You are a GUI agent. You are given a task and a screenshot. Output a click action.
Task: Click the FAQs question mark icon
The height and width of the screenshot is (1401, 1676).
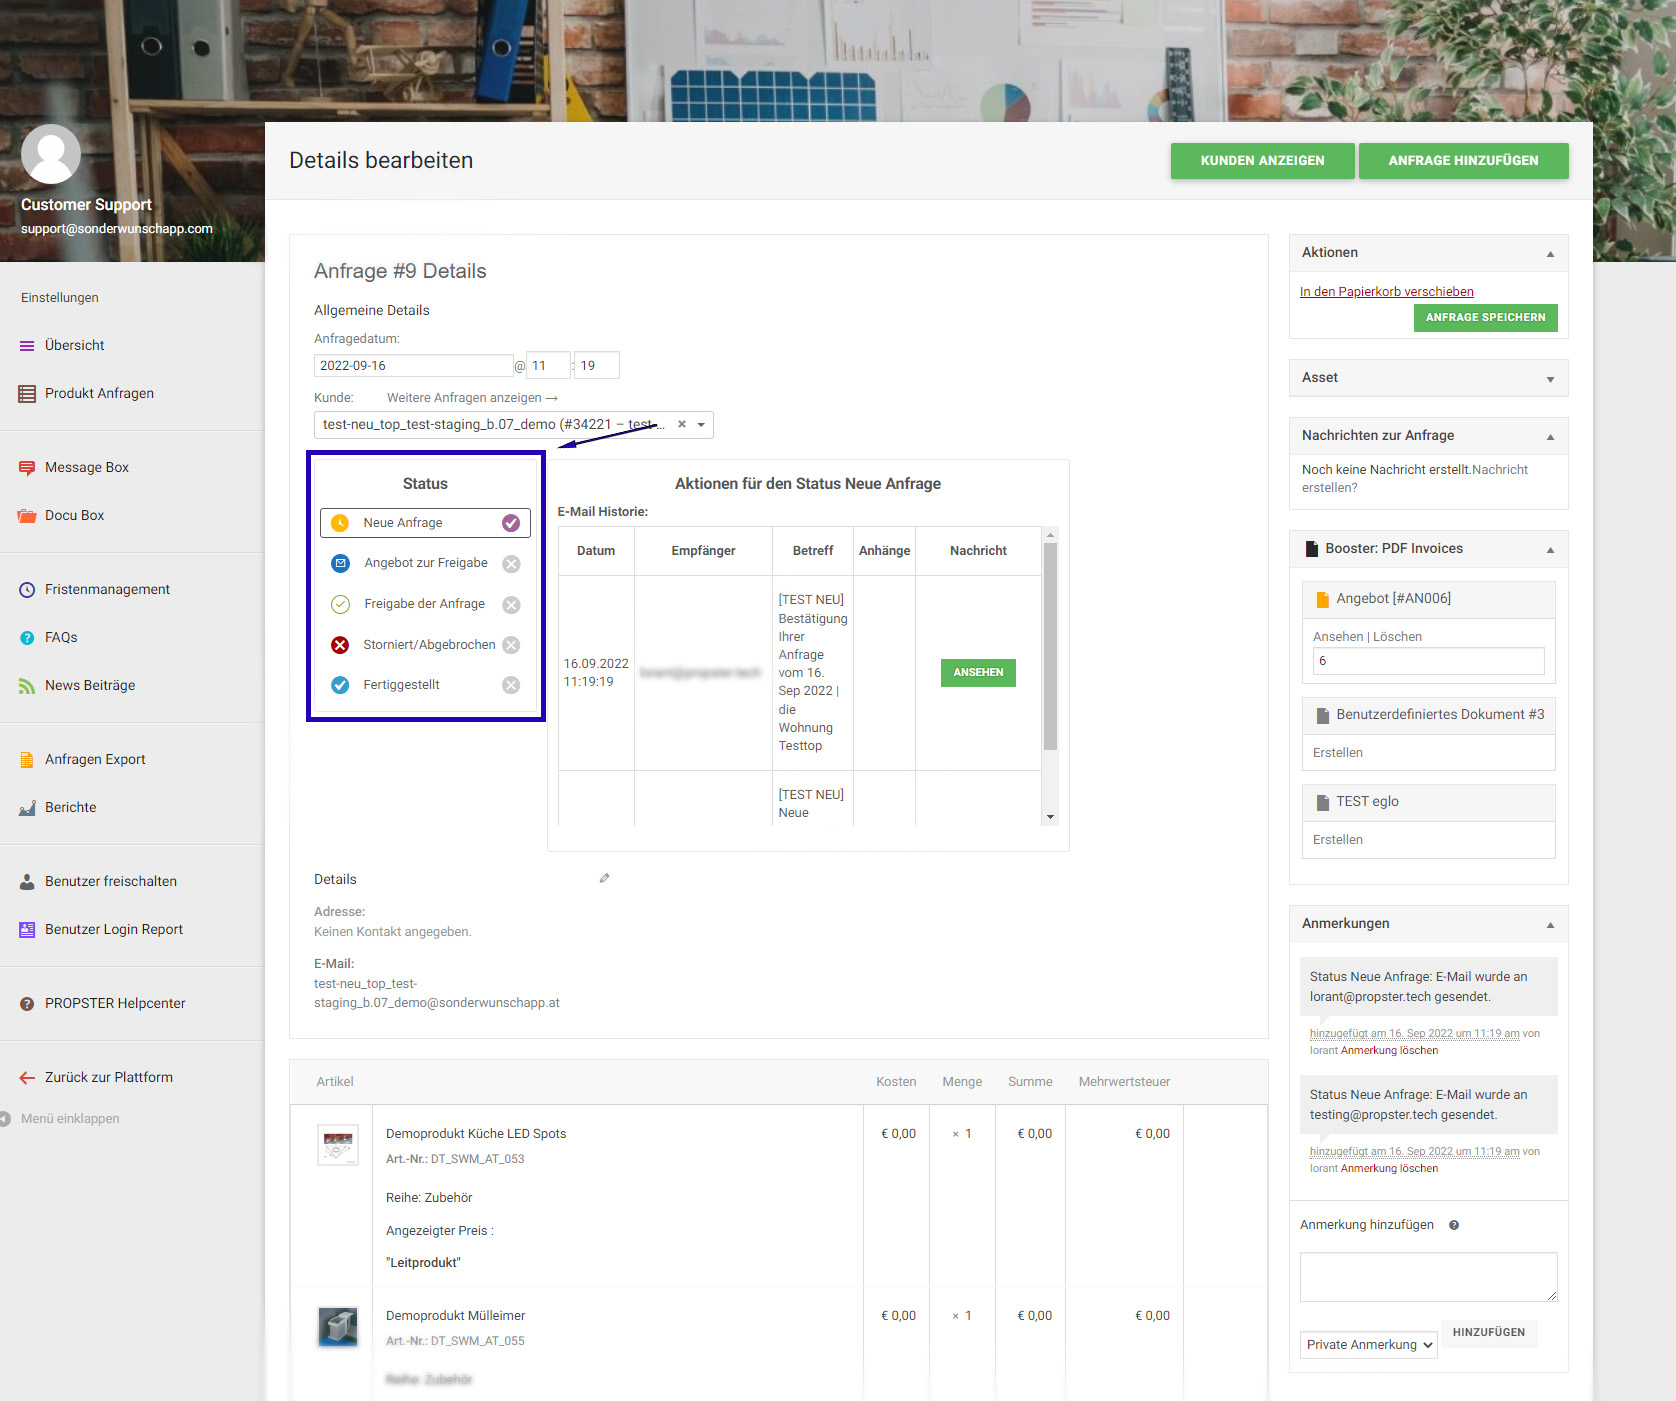tap(27, 638)
